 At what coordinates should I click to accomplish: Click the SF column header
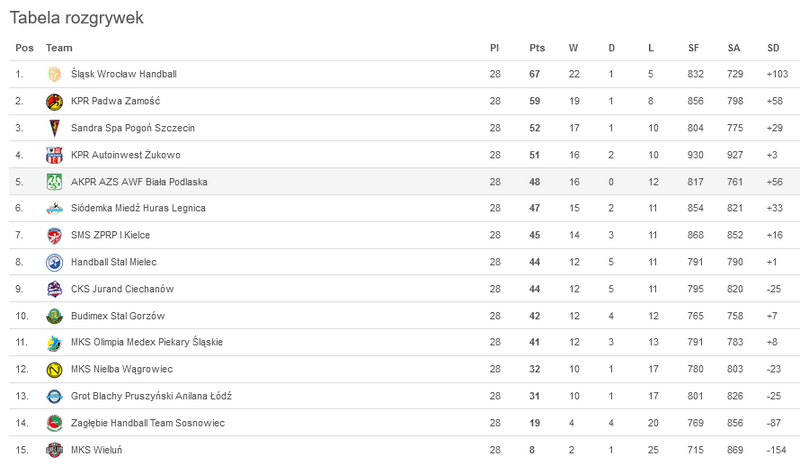[x=693, y=48]
